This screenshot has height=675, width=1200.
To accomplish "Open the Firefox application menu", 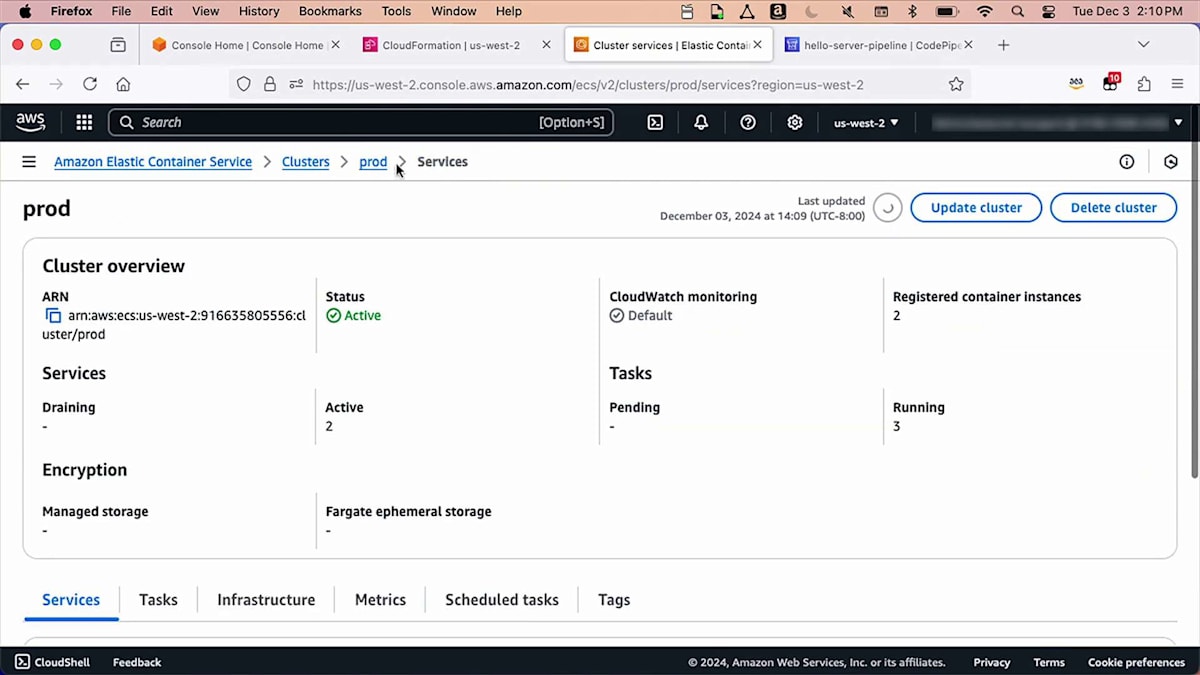I will pyautogui.click(x=1177, y=84).
